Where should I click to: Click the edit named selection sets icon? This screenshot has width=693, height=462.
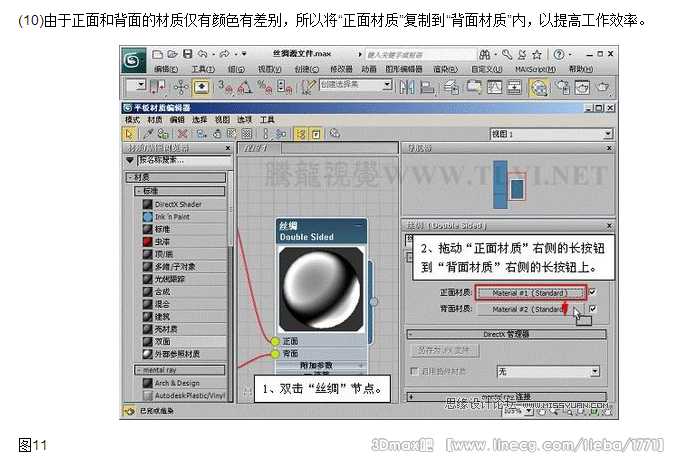point(308,87)
